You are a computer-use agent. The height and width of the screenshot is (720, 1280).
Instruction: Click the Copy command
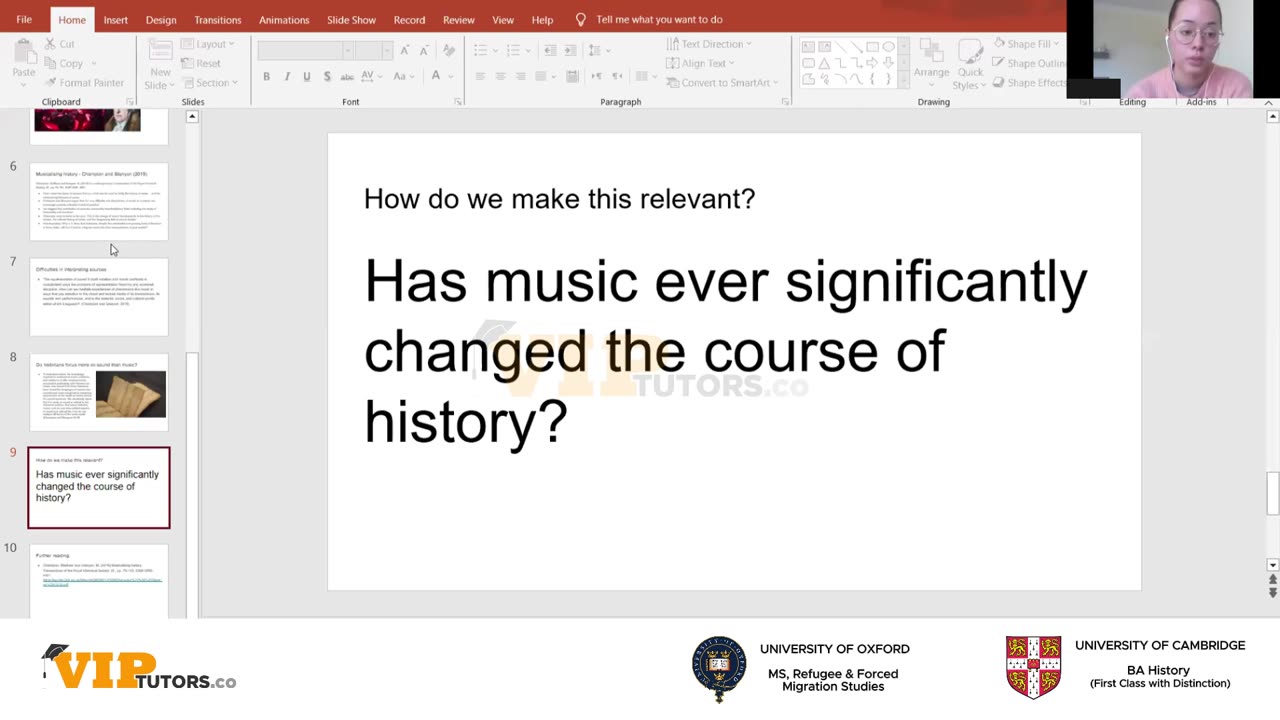63,63
